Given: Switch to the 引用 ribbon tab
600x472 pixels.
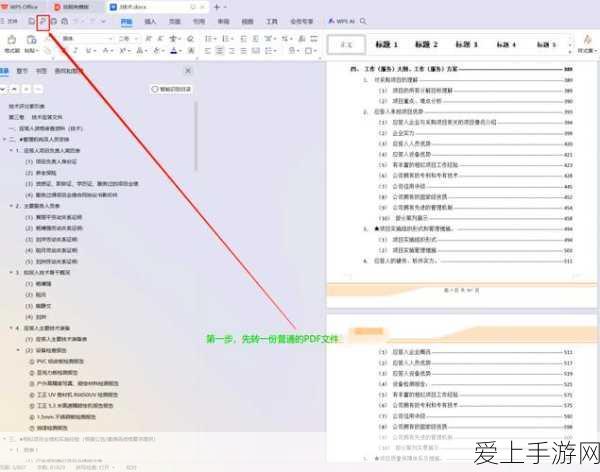Looking at the screenshot, I should pos(199,21).
